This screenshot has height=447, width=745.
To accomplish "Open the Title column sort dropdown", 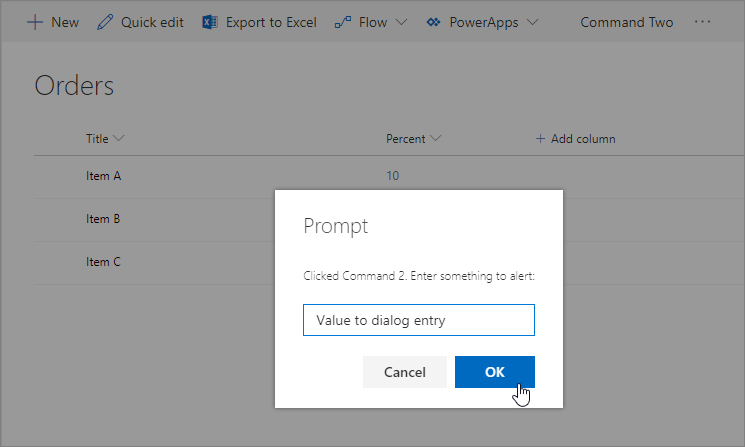I will coord(119,139).
